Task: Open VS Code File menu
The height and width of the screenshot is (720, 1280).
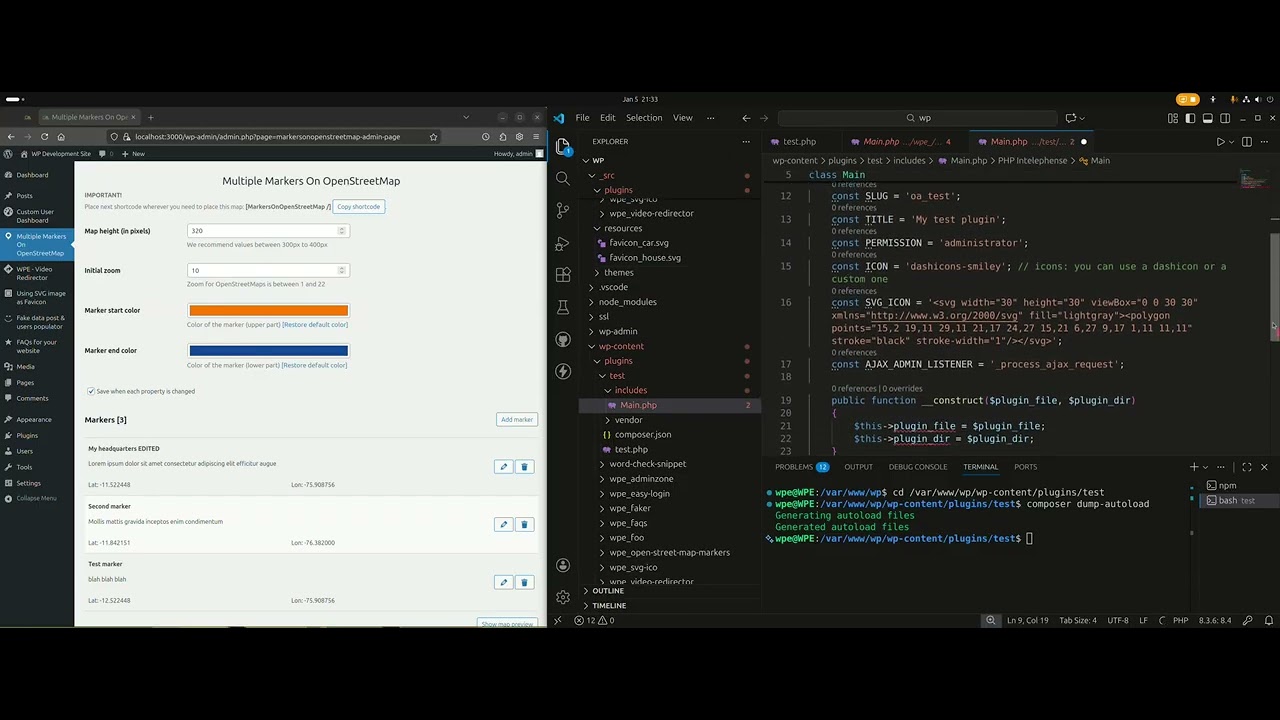Action: click(582, 118)
